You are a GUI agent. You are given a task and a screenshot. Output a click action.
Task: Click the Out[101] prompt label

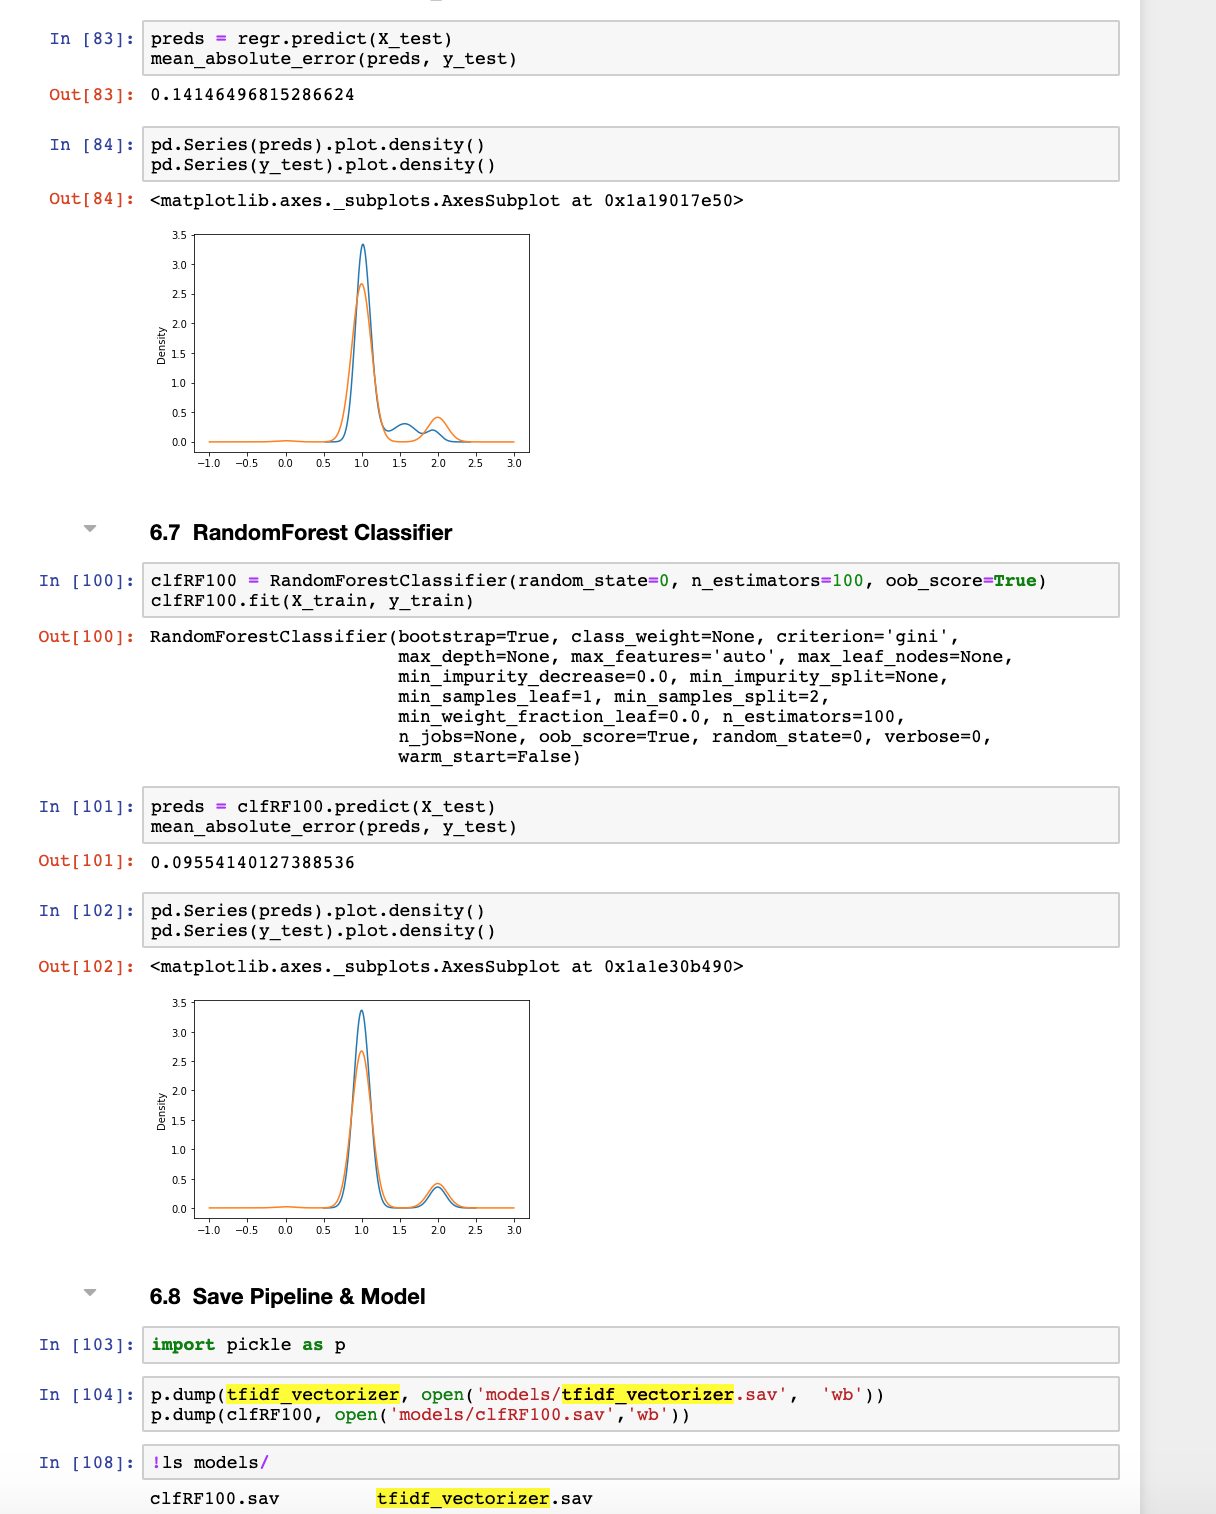point(87,861)
